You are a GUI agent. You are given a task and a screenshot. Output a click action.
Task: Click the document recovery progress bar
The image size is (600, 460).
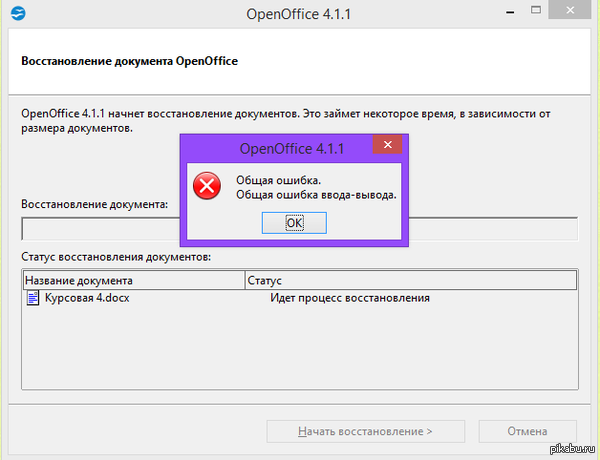point(100,229)
